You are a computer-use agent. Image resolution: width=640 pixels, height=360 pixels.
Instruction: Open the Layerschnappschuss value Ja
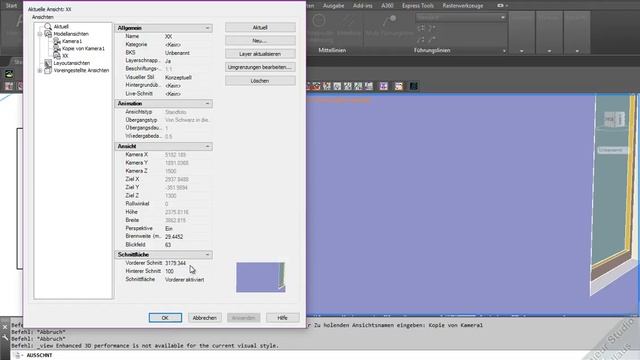coord(188,61)
